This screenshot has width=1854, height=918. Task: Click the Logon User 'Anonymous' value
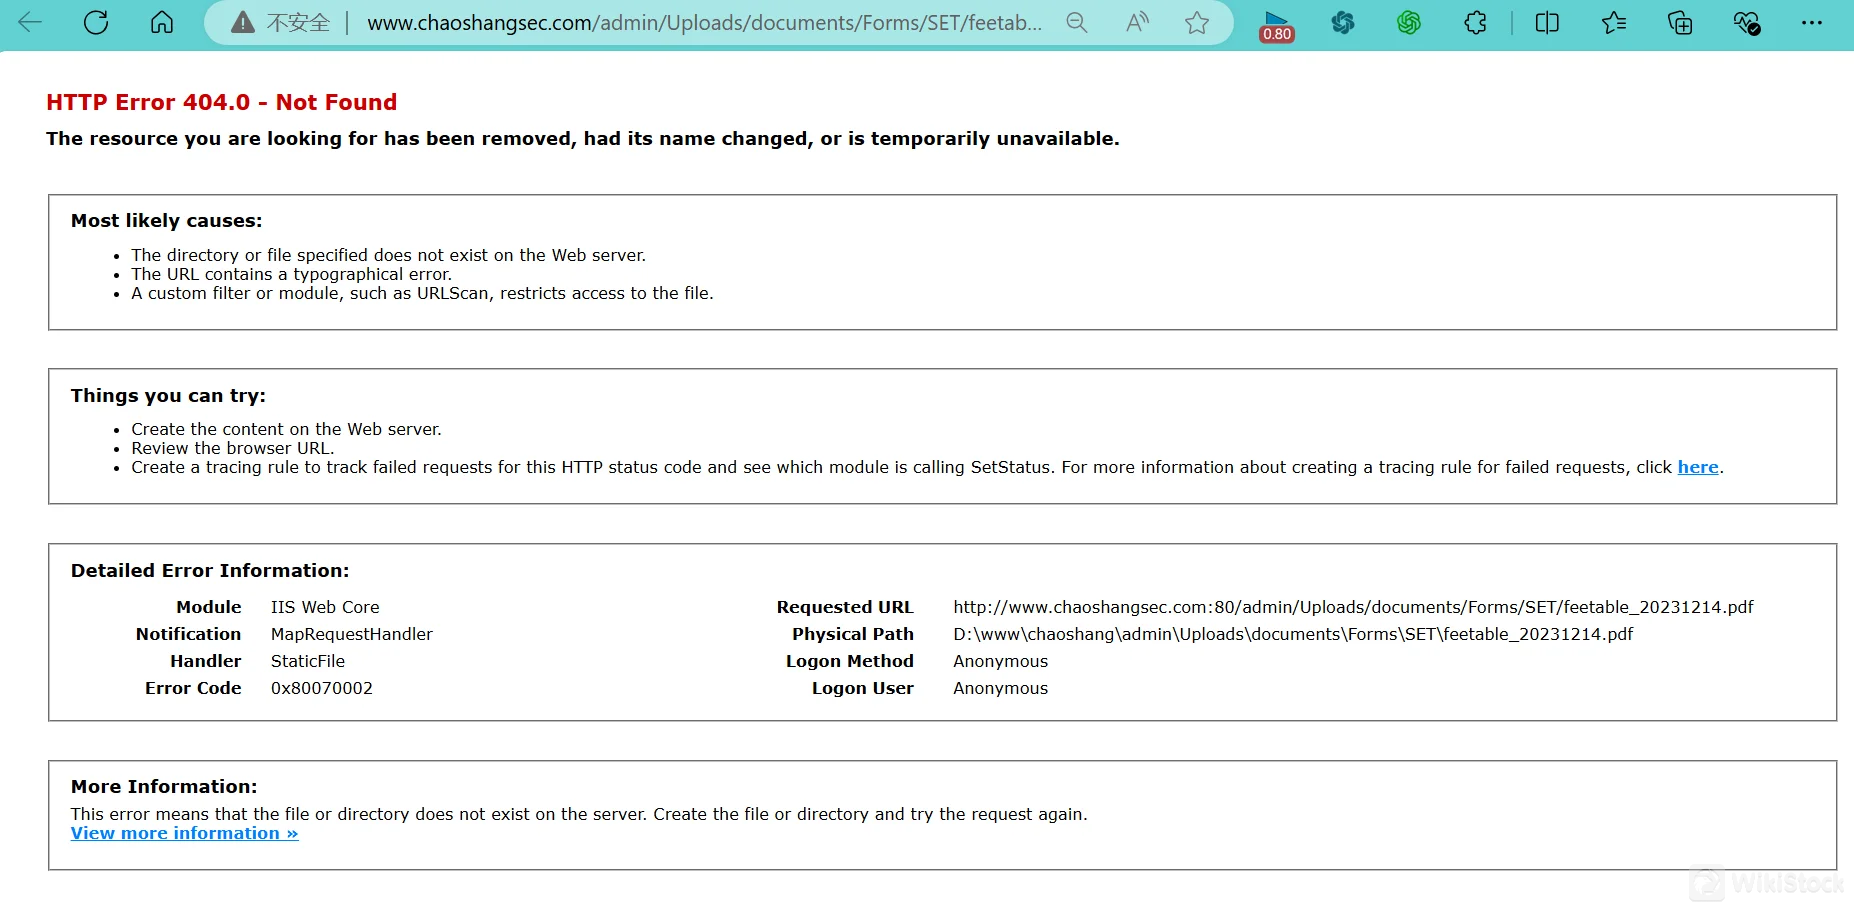point(1001,688)
